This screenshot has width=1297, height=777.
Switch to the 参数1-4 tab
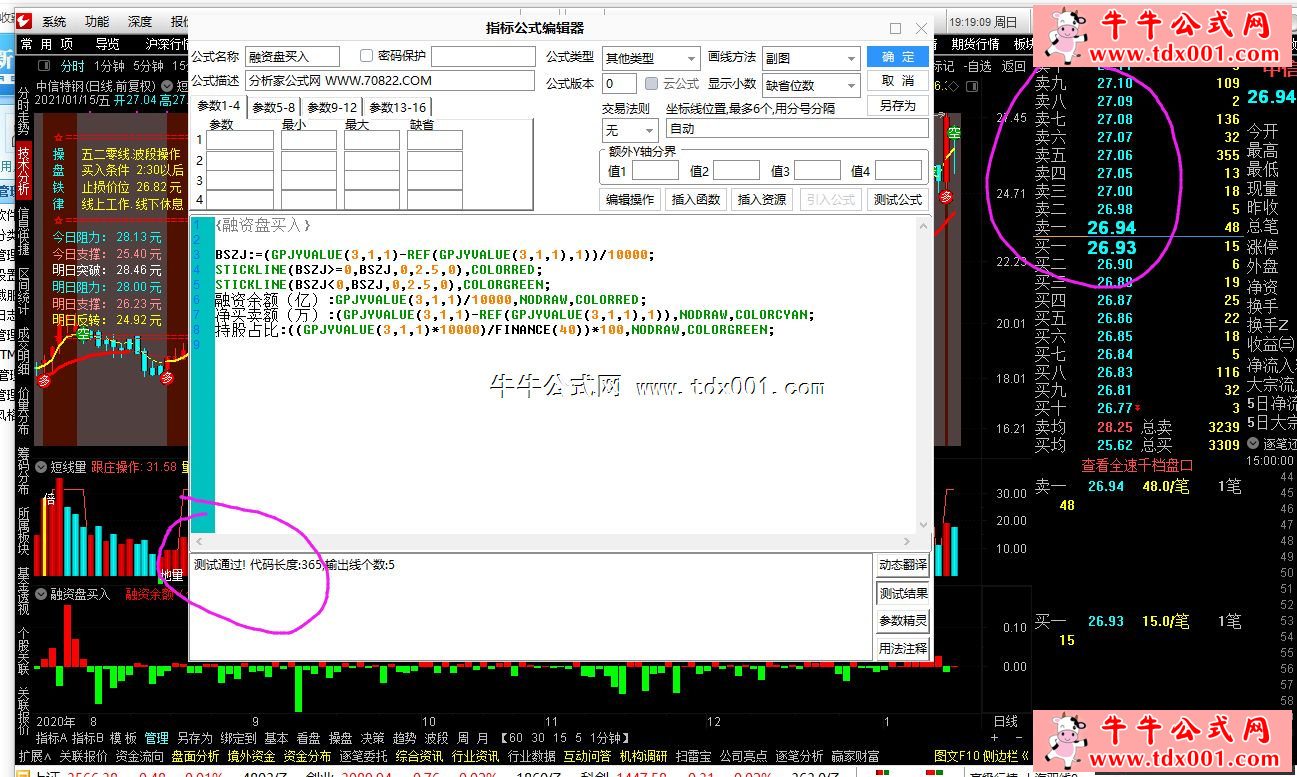pos(218,106)
